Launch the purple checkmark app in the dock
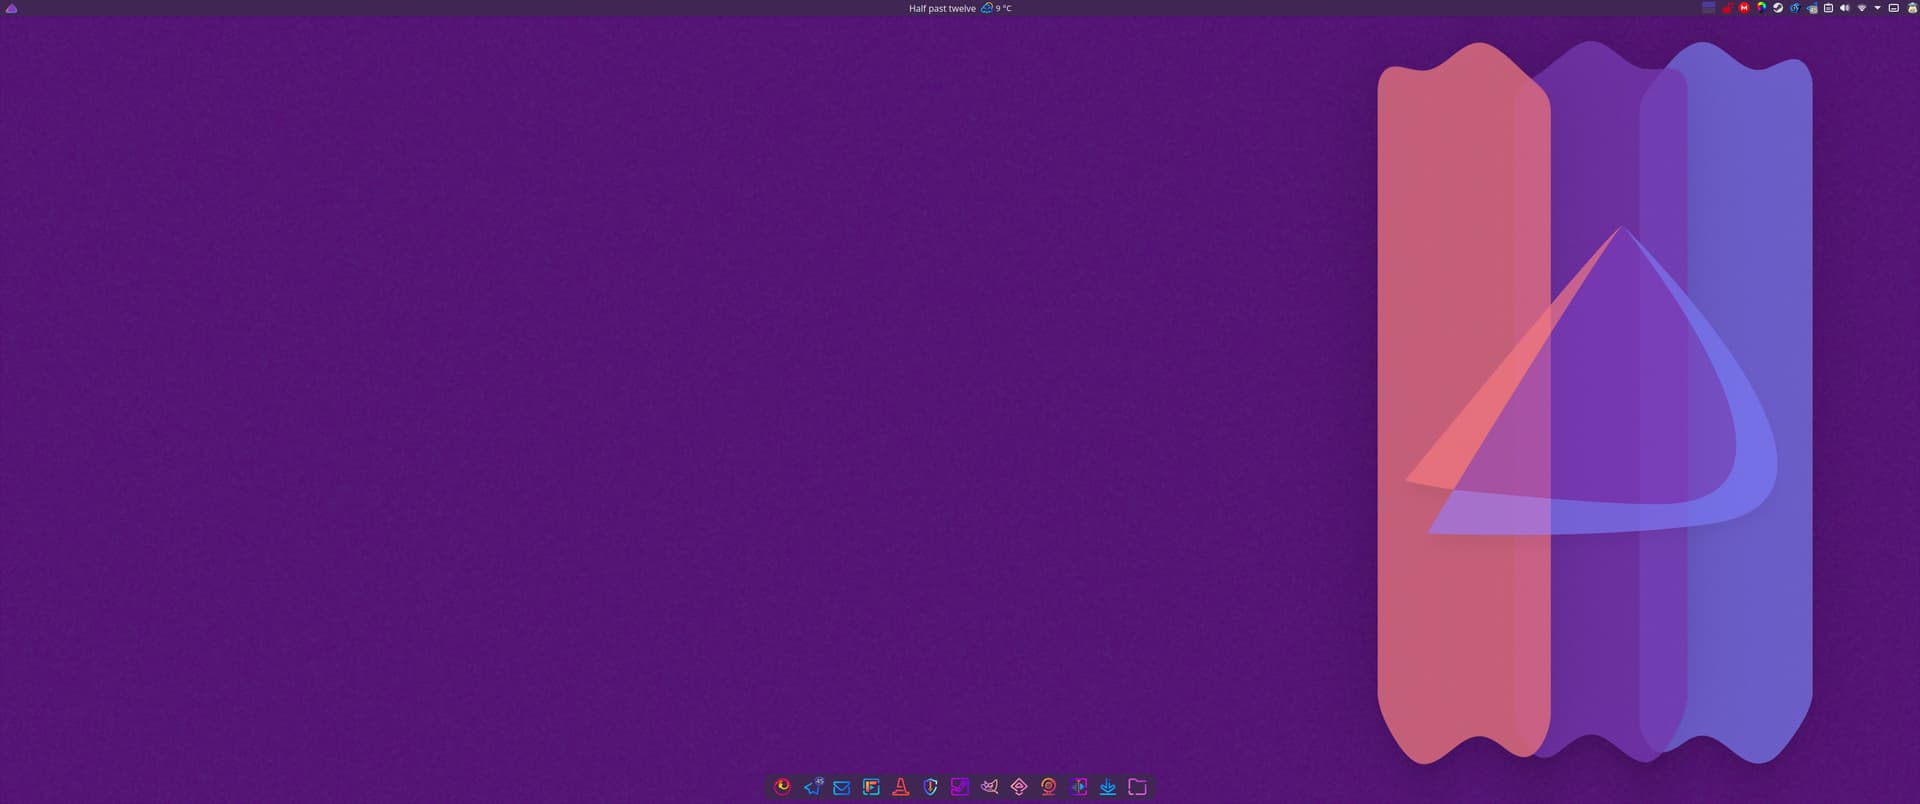1920x804 pixels. pos(960,787)
